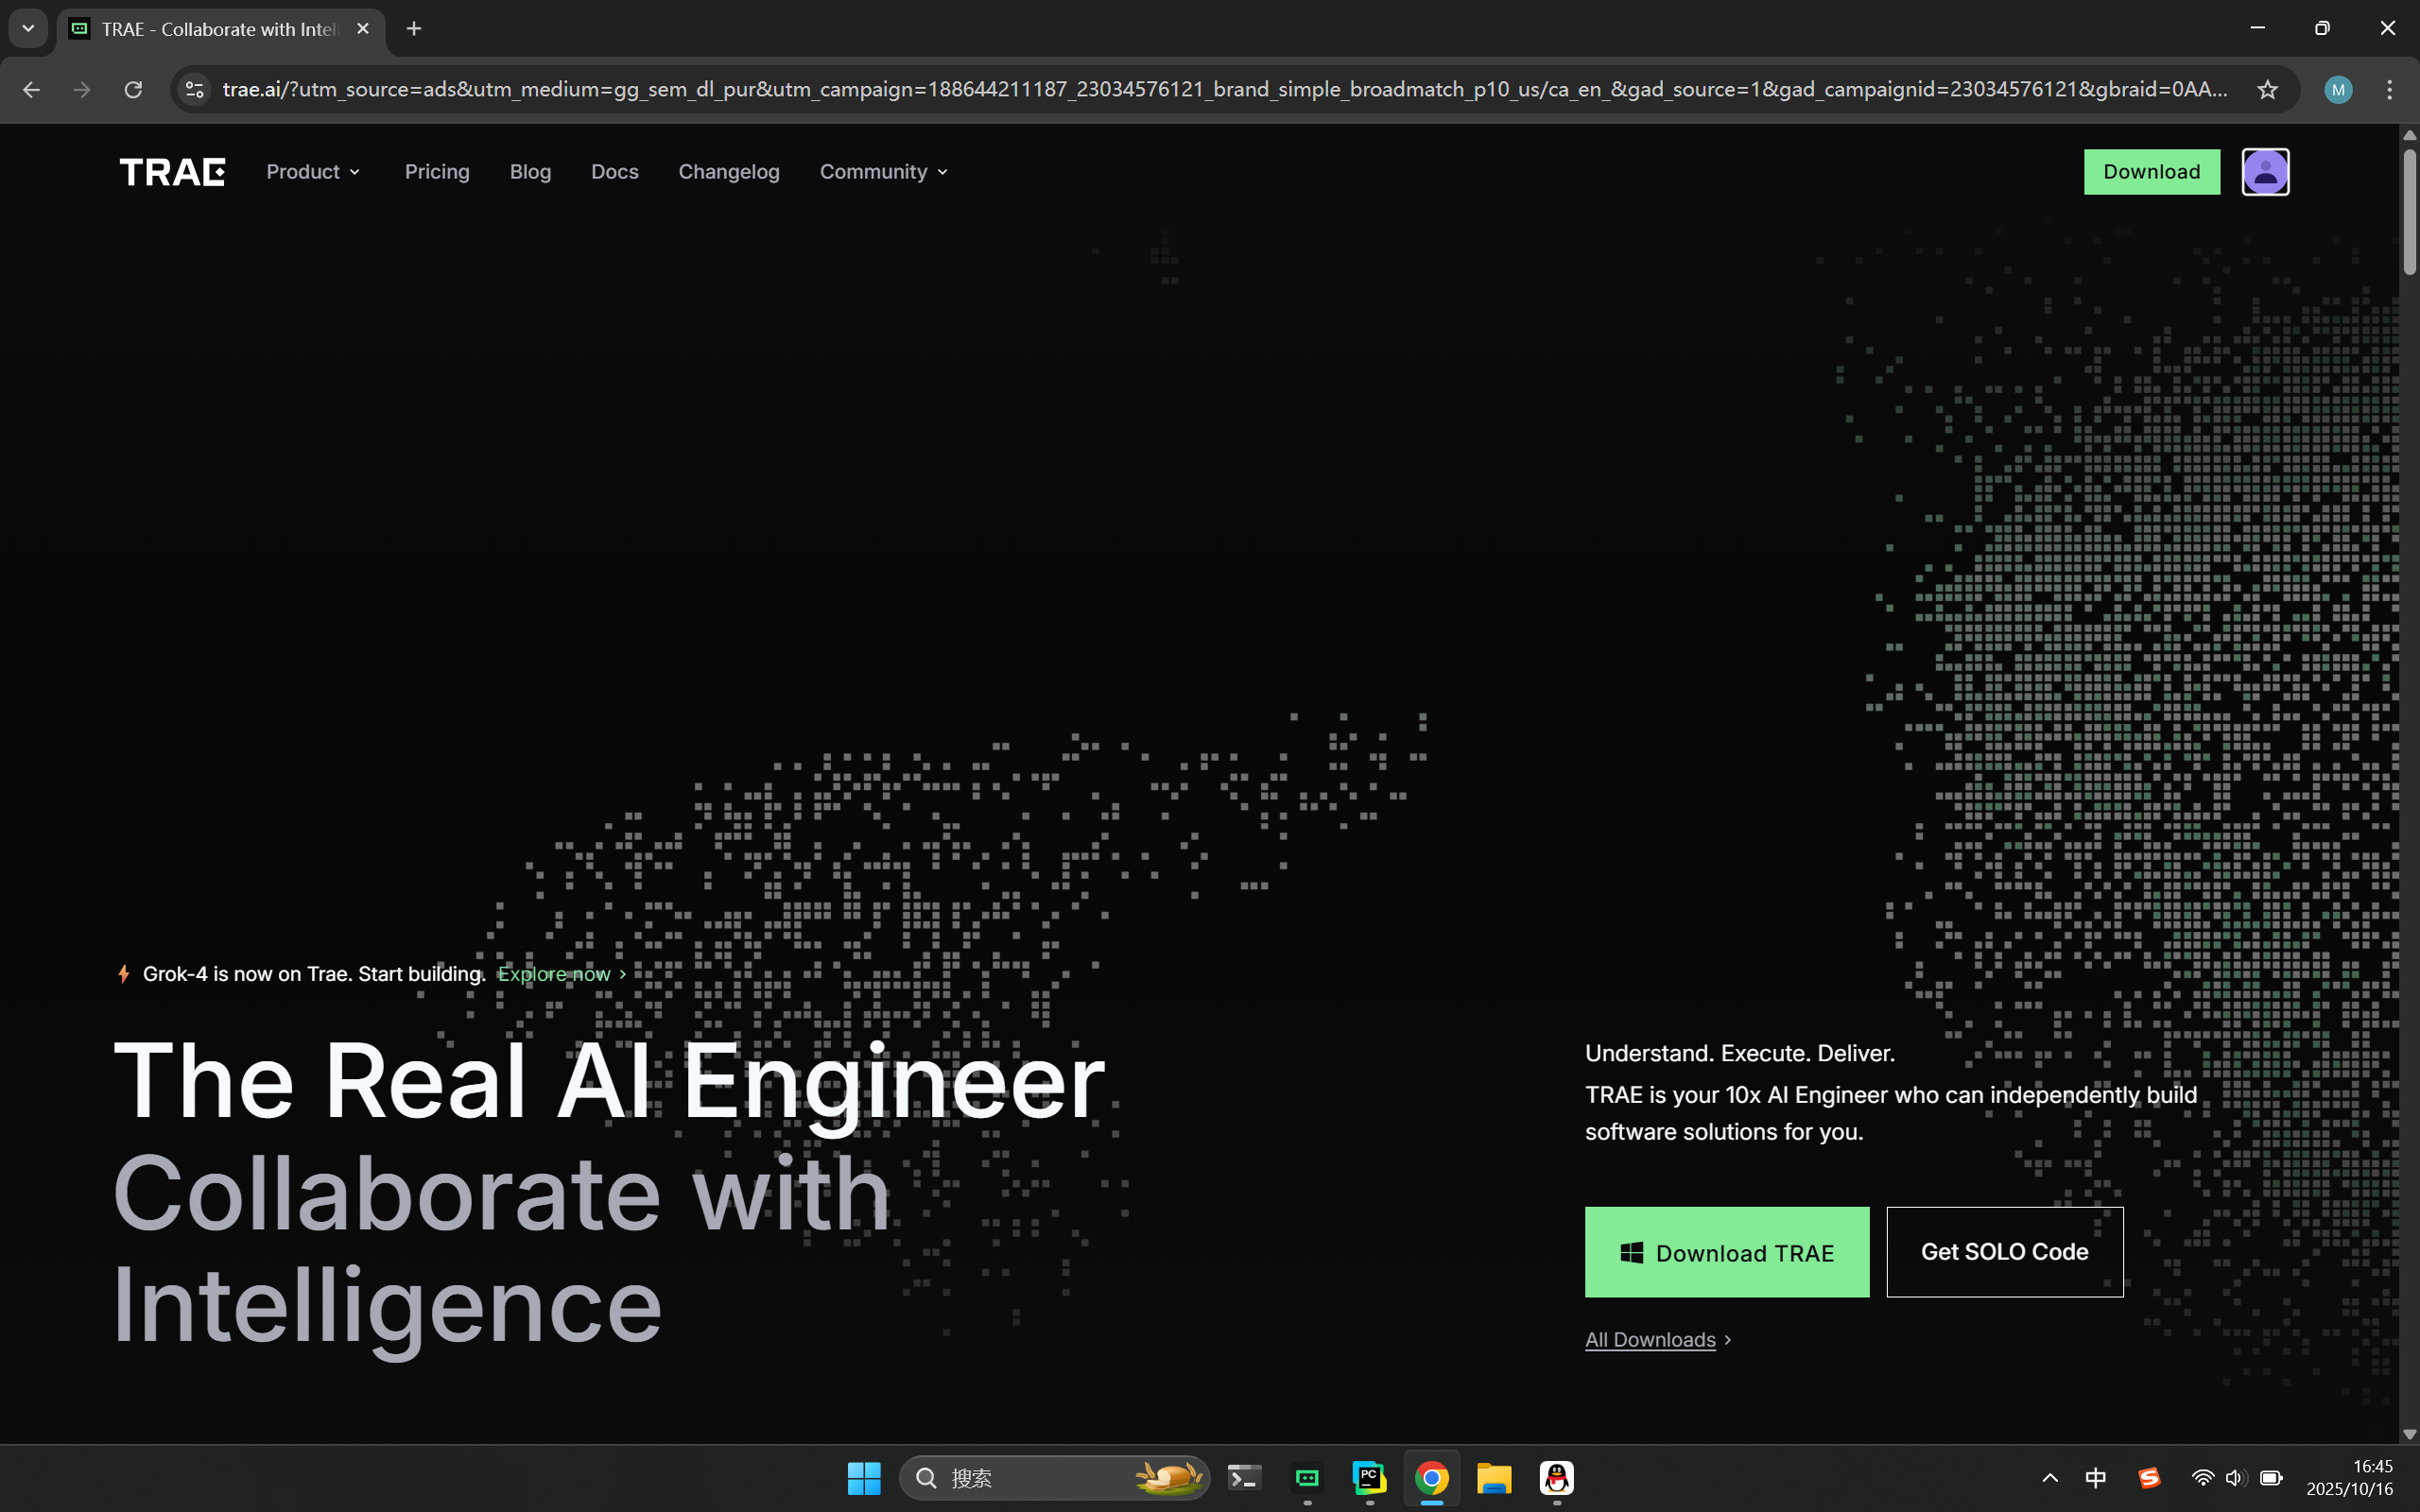
Task: Reload the page with refresh icon
Action: coord(133,90)
